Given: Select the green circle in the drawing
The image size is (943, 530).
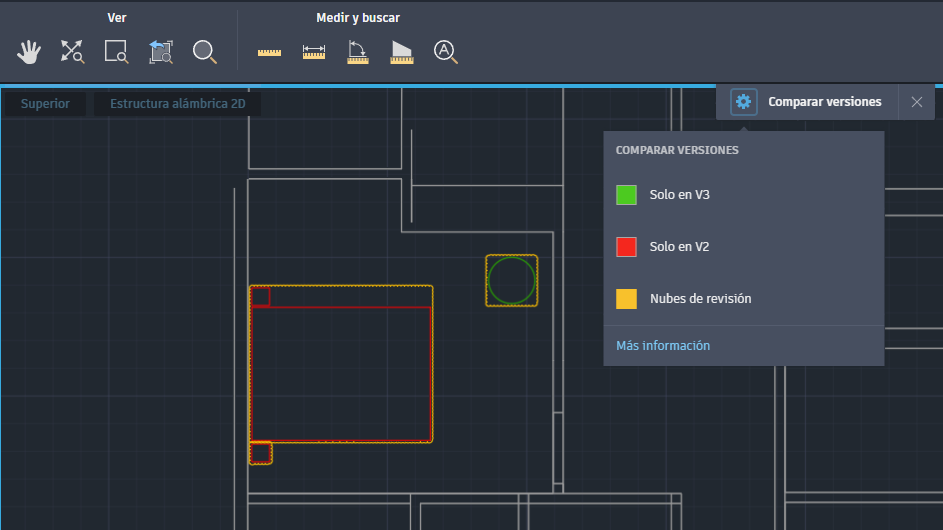Looking at the screenshot, I should click(512, 280).
